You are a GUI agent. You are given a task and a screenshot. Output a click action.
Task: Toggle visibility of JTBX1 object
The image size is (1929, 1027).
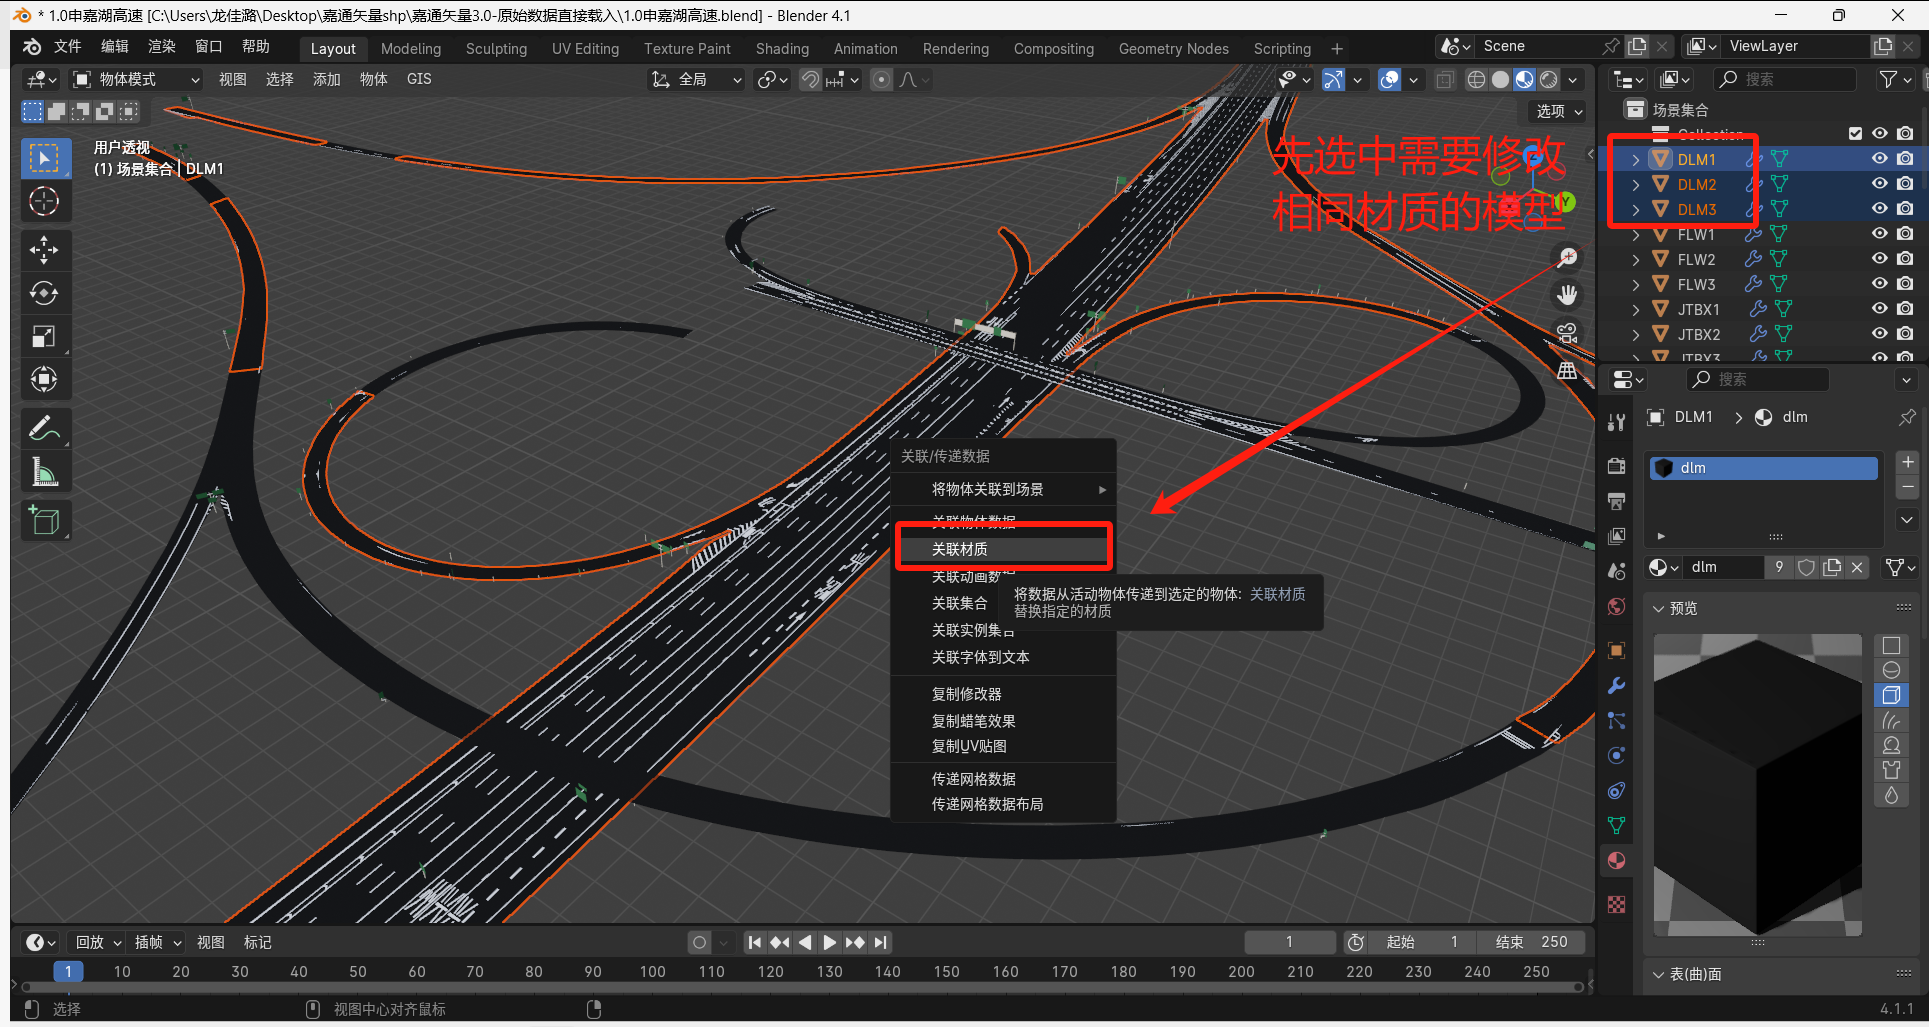pyautogui.click(x=1880, y=309)
